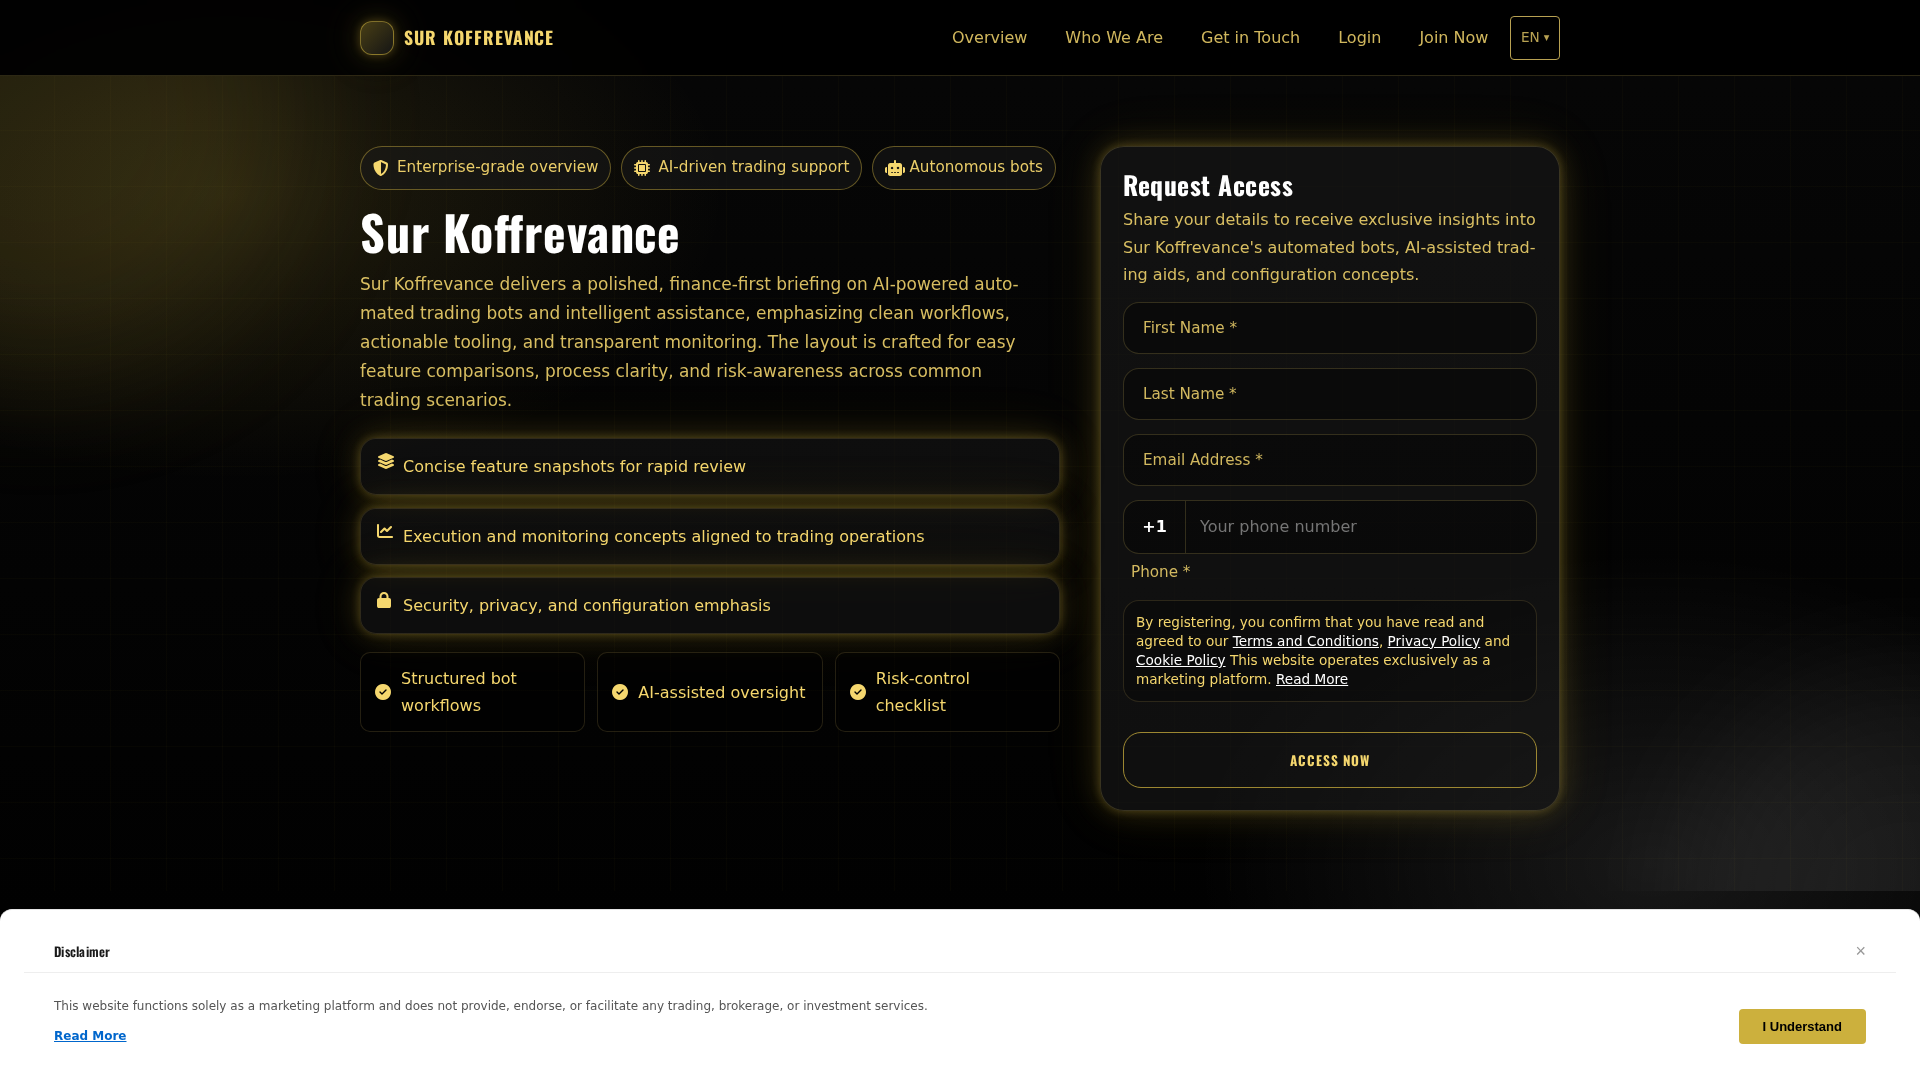Viewport: 1920px width, 1080px height.
Task: Click the chart icon beside Execution and monitoring
Action: tap(385, 531)
